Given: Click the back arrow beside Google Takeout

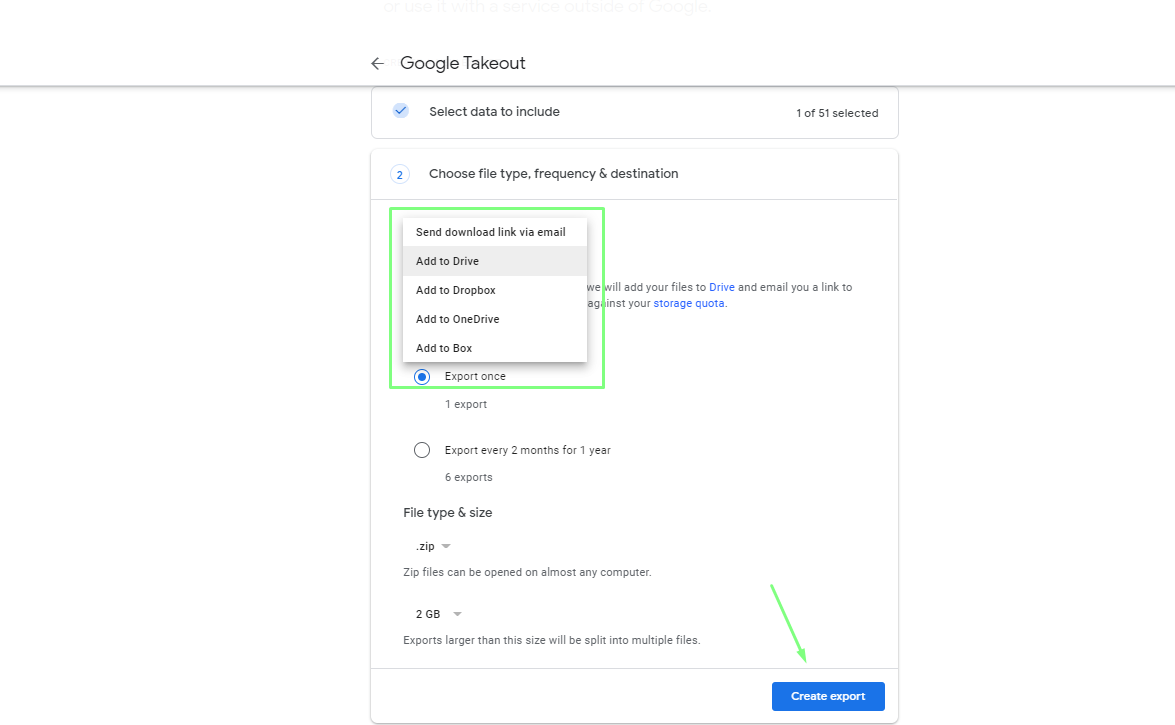Looking at the screenshot, I should [x=377, y=63].
